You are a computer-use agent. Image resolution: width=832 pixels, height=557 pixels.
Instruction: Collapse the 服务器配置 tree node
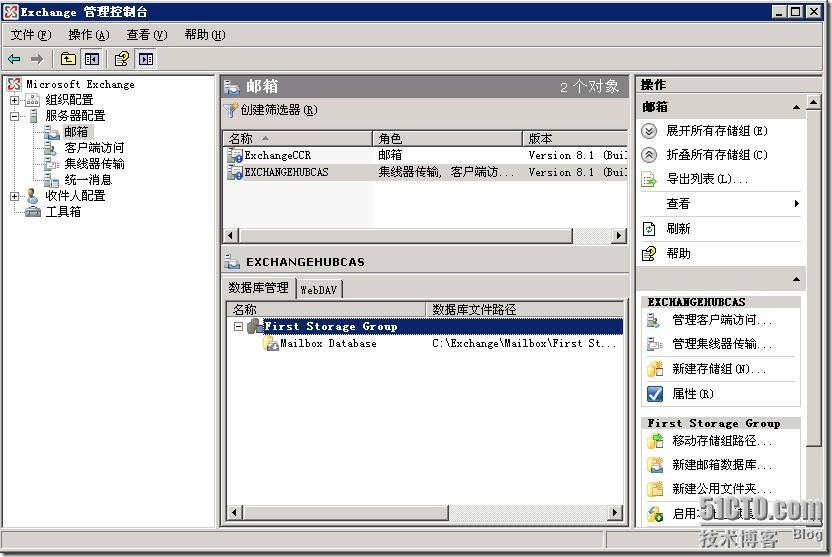(15, 116)
